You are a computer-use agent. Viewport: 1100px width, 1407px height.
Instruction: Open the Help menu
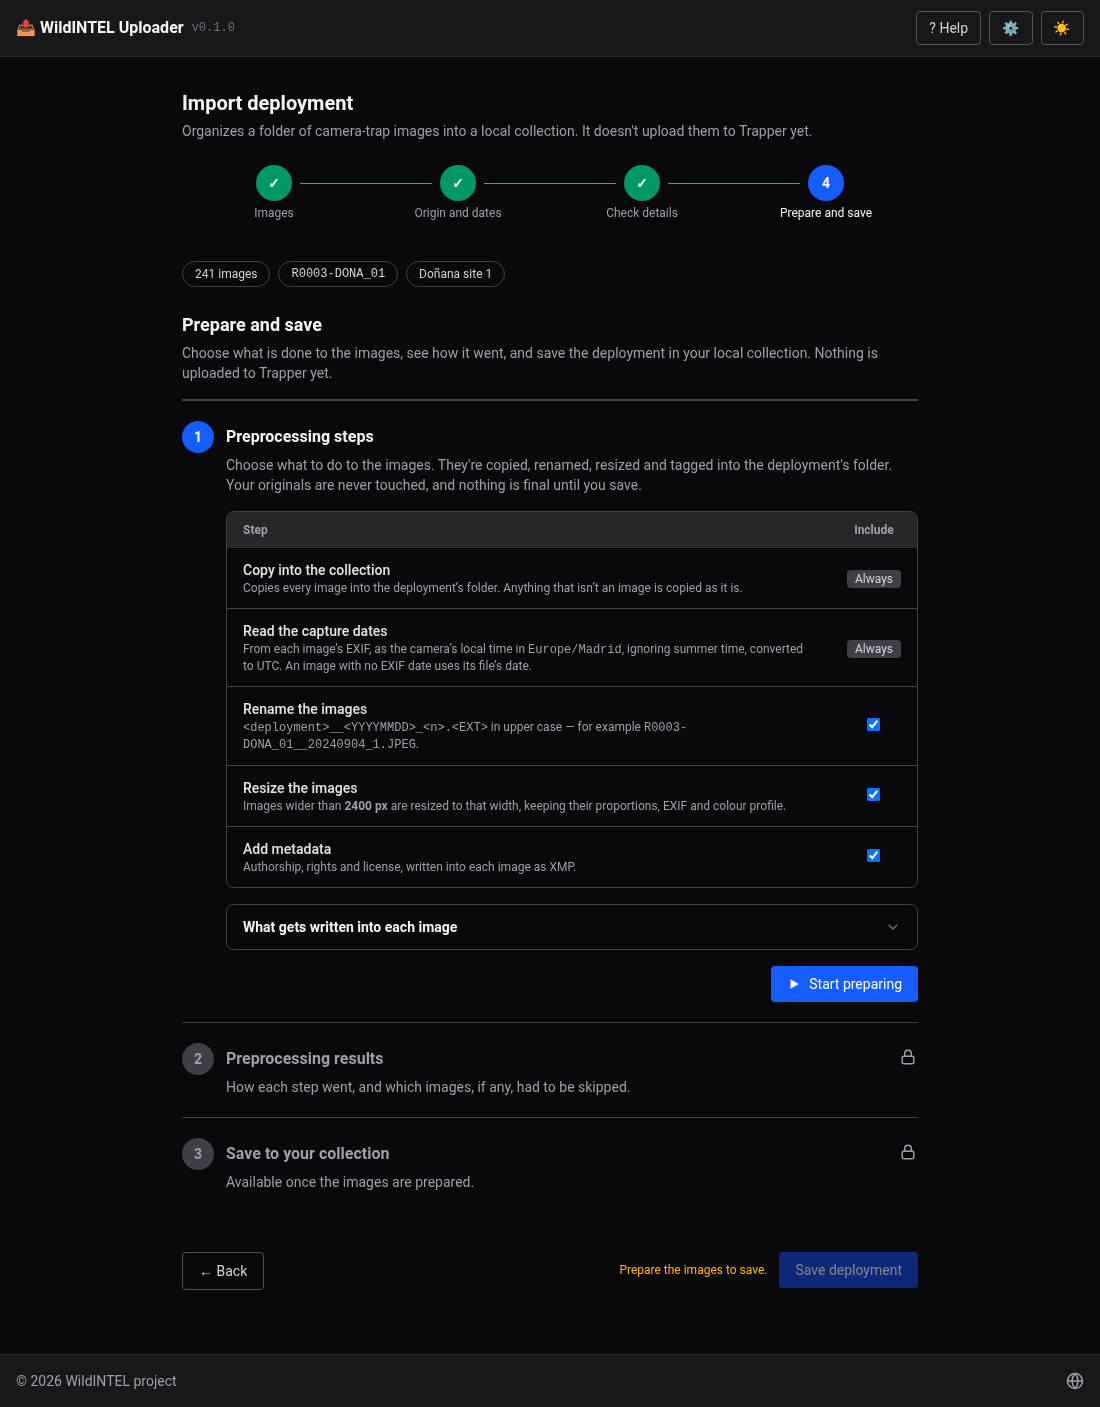(x=948, y=28)
